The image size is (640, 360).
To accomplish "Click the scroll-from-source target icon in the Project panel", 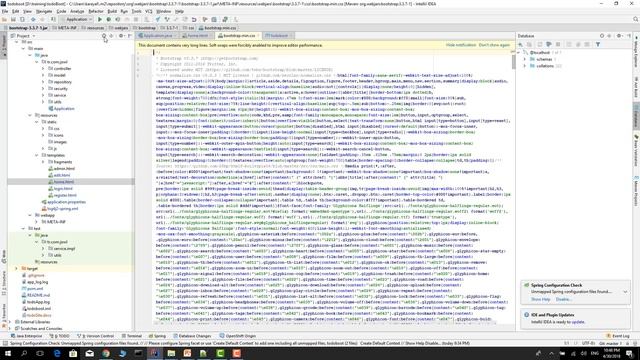I will 104,36.
